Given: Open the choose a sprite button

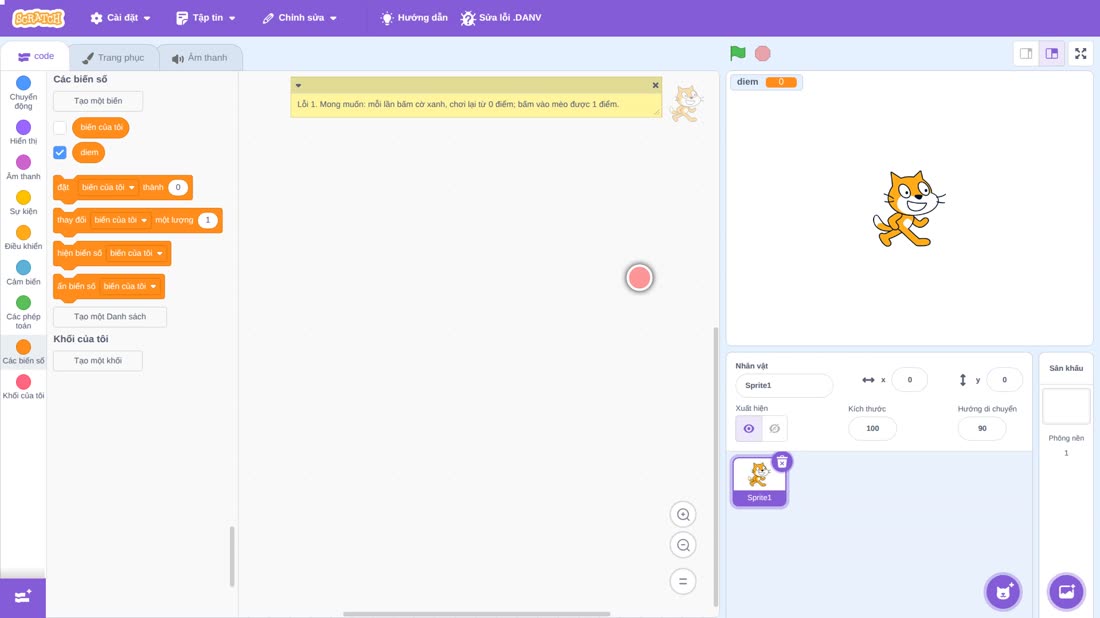Looking at the screenshot, I should [x=1003, y=591].
